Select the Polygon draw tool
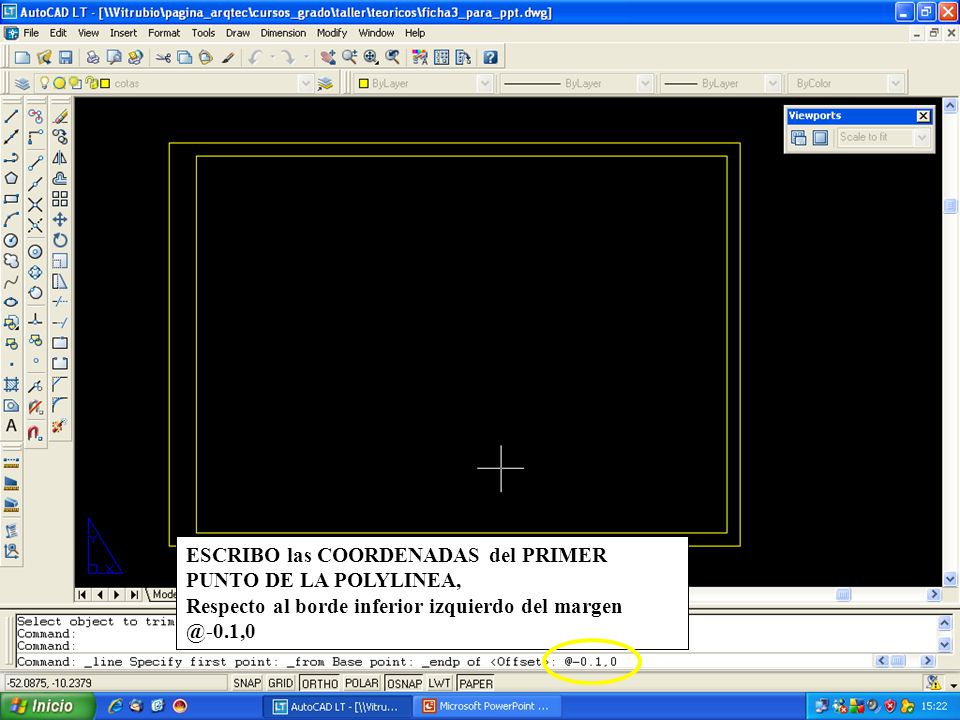 pyautogui.click(x=11, y=178)
